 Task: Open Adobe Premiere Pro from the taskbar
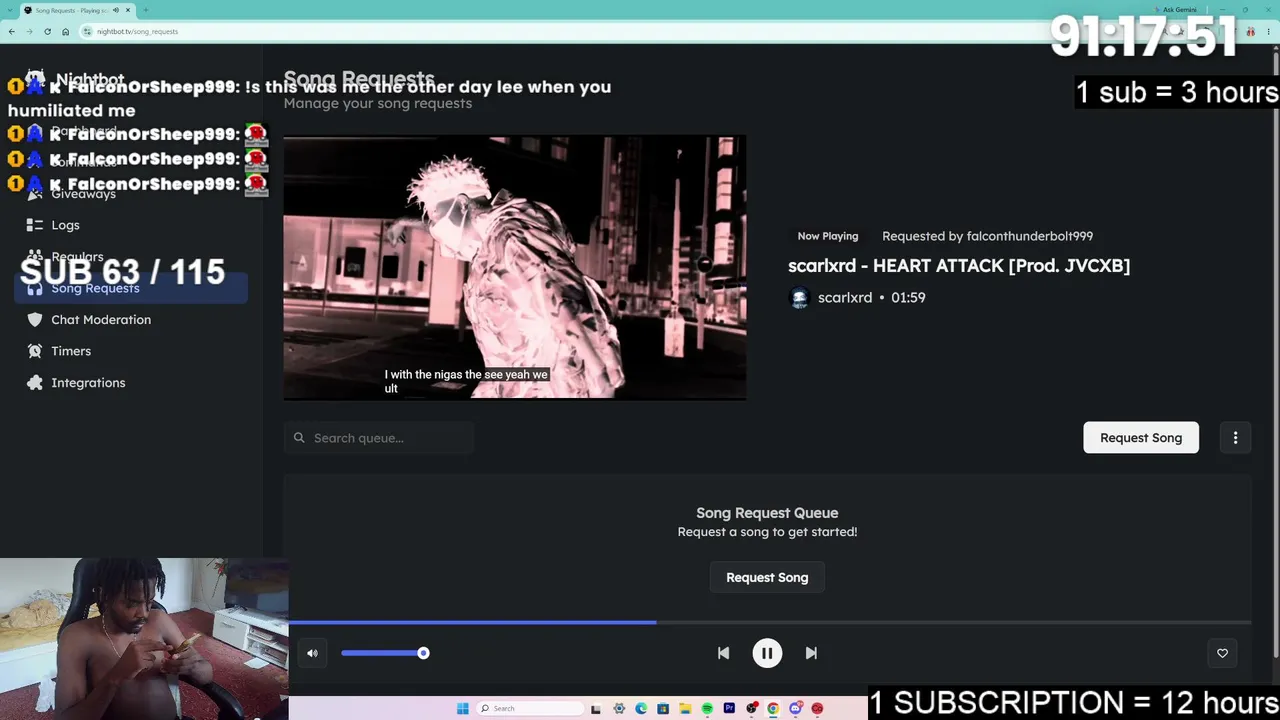point(729,709)
